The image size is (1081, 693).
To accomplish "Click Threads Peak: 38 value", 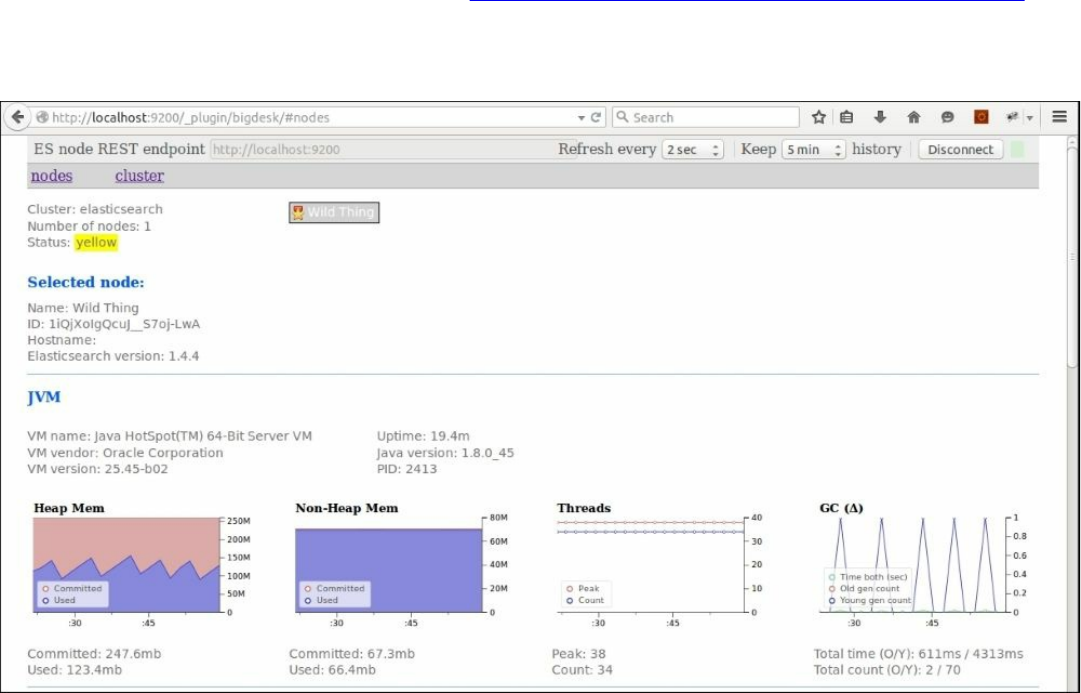I will (578, 654).
